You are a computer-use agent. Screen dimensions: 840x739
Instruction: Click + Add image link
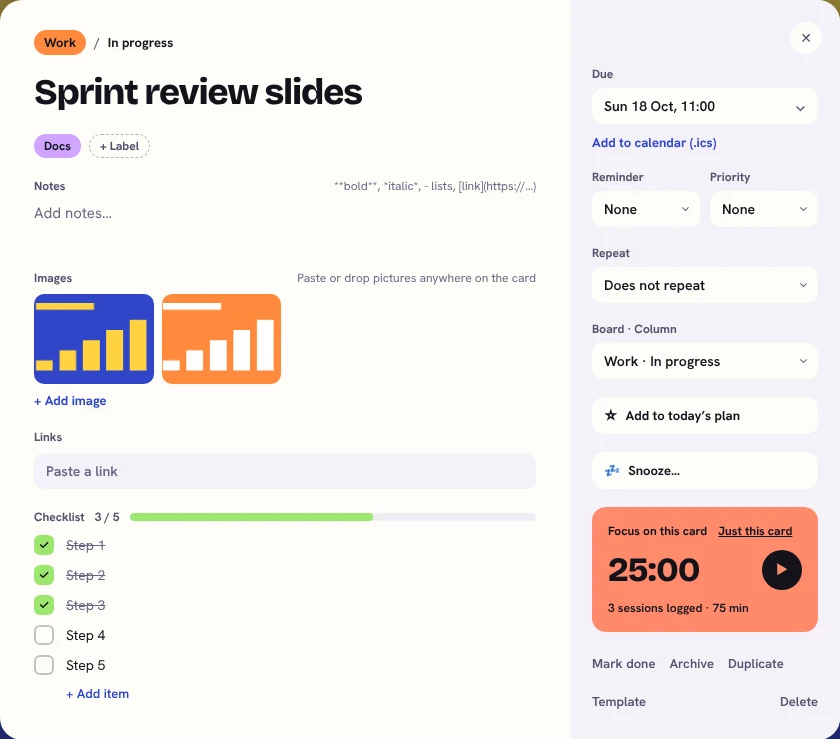(70, 401)
